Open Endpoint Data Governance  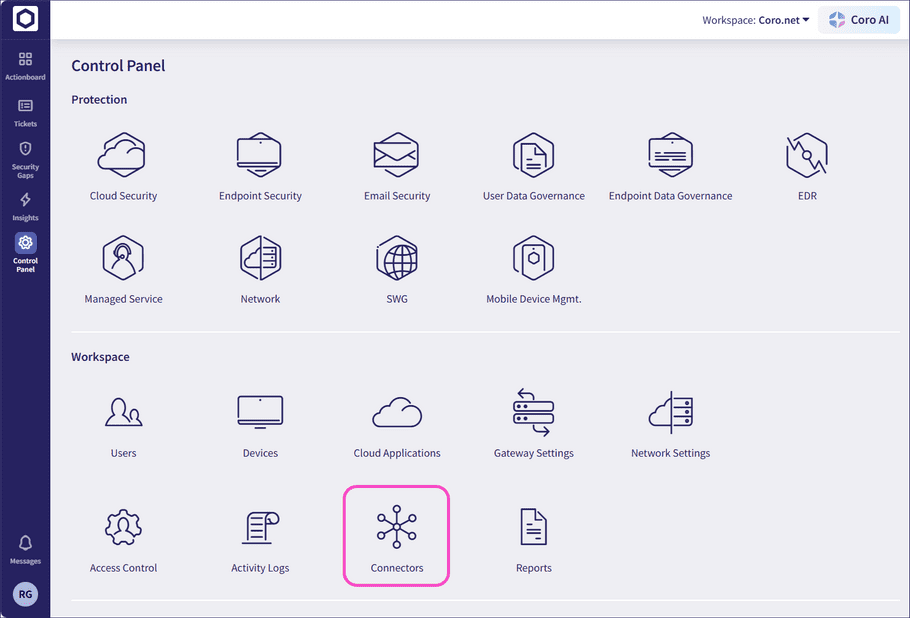(670, 157)
